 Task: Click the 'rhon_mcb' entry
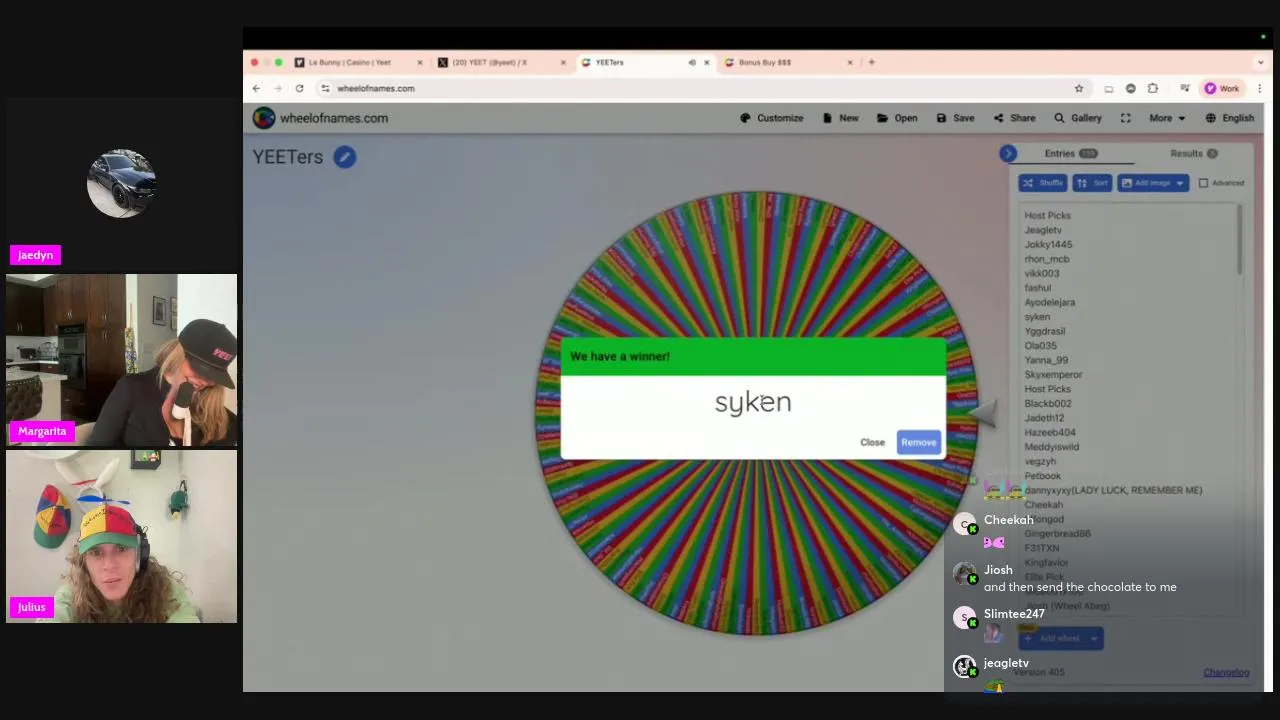[1046, 259]
